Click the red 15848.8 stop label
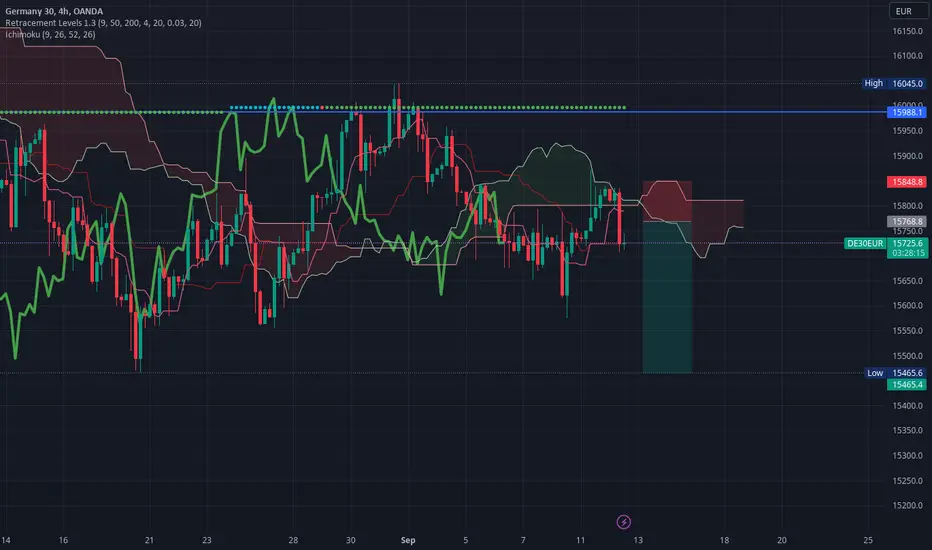The width and height of the screenshot is (932, 550). tap(906, 182)
